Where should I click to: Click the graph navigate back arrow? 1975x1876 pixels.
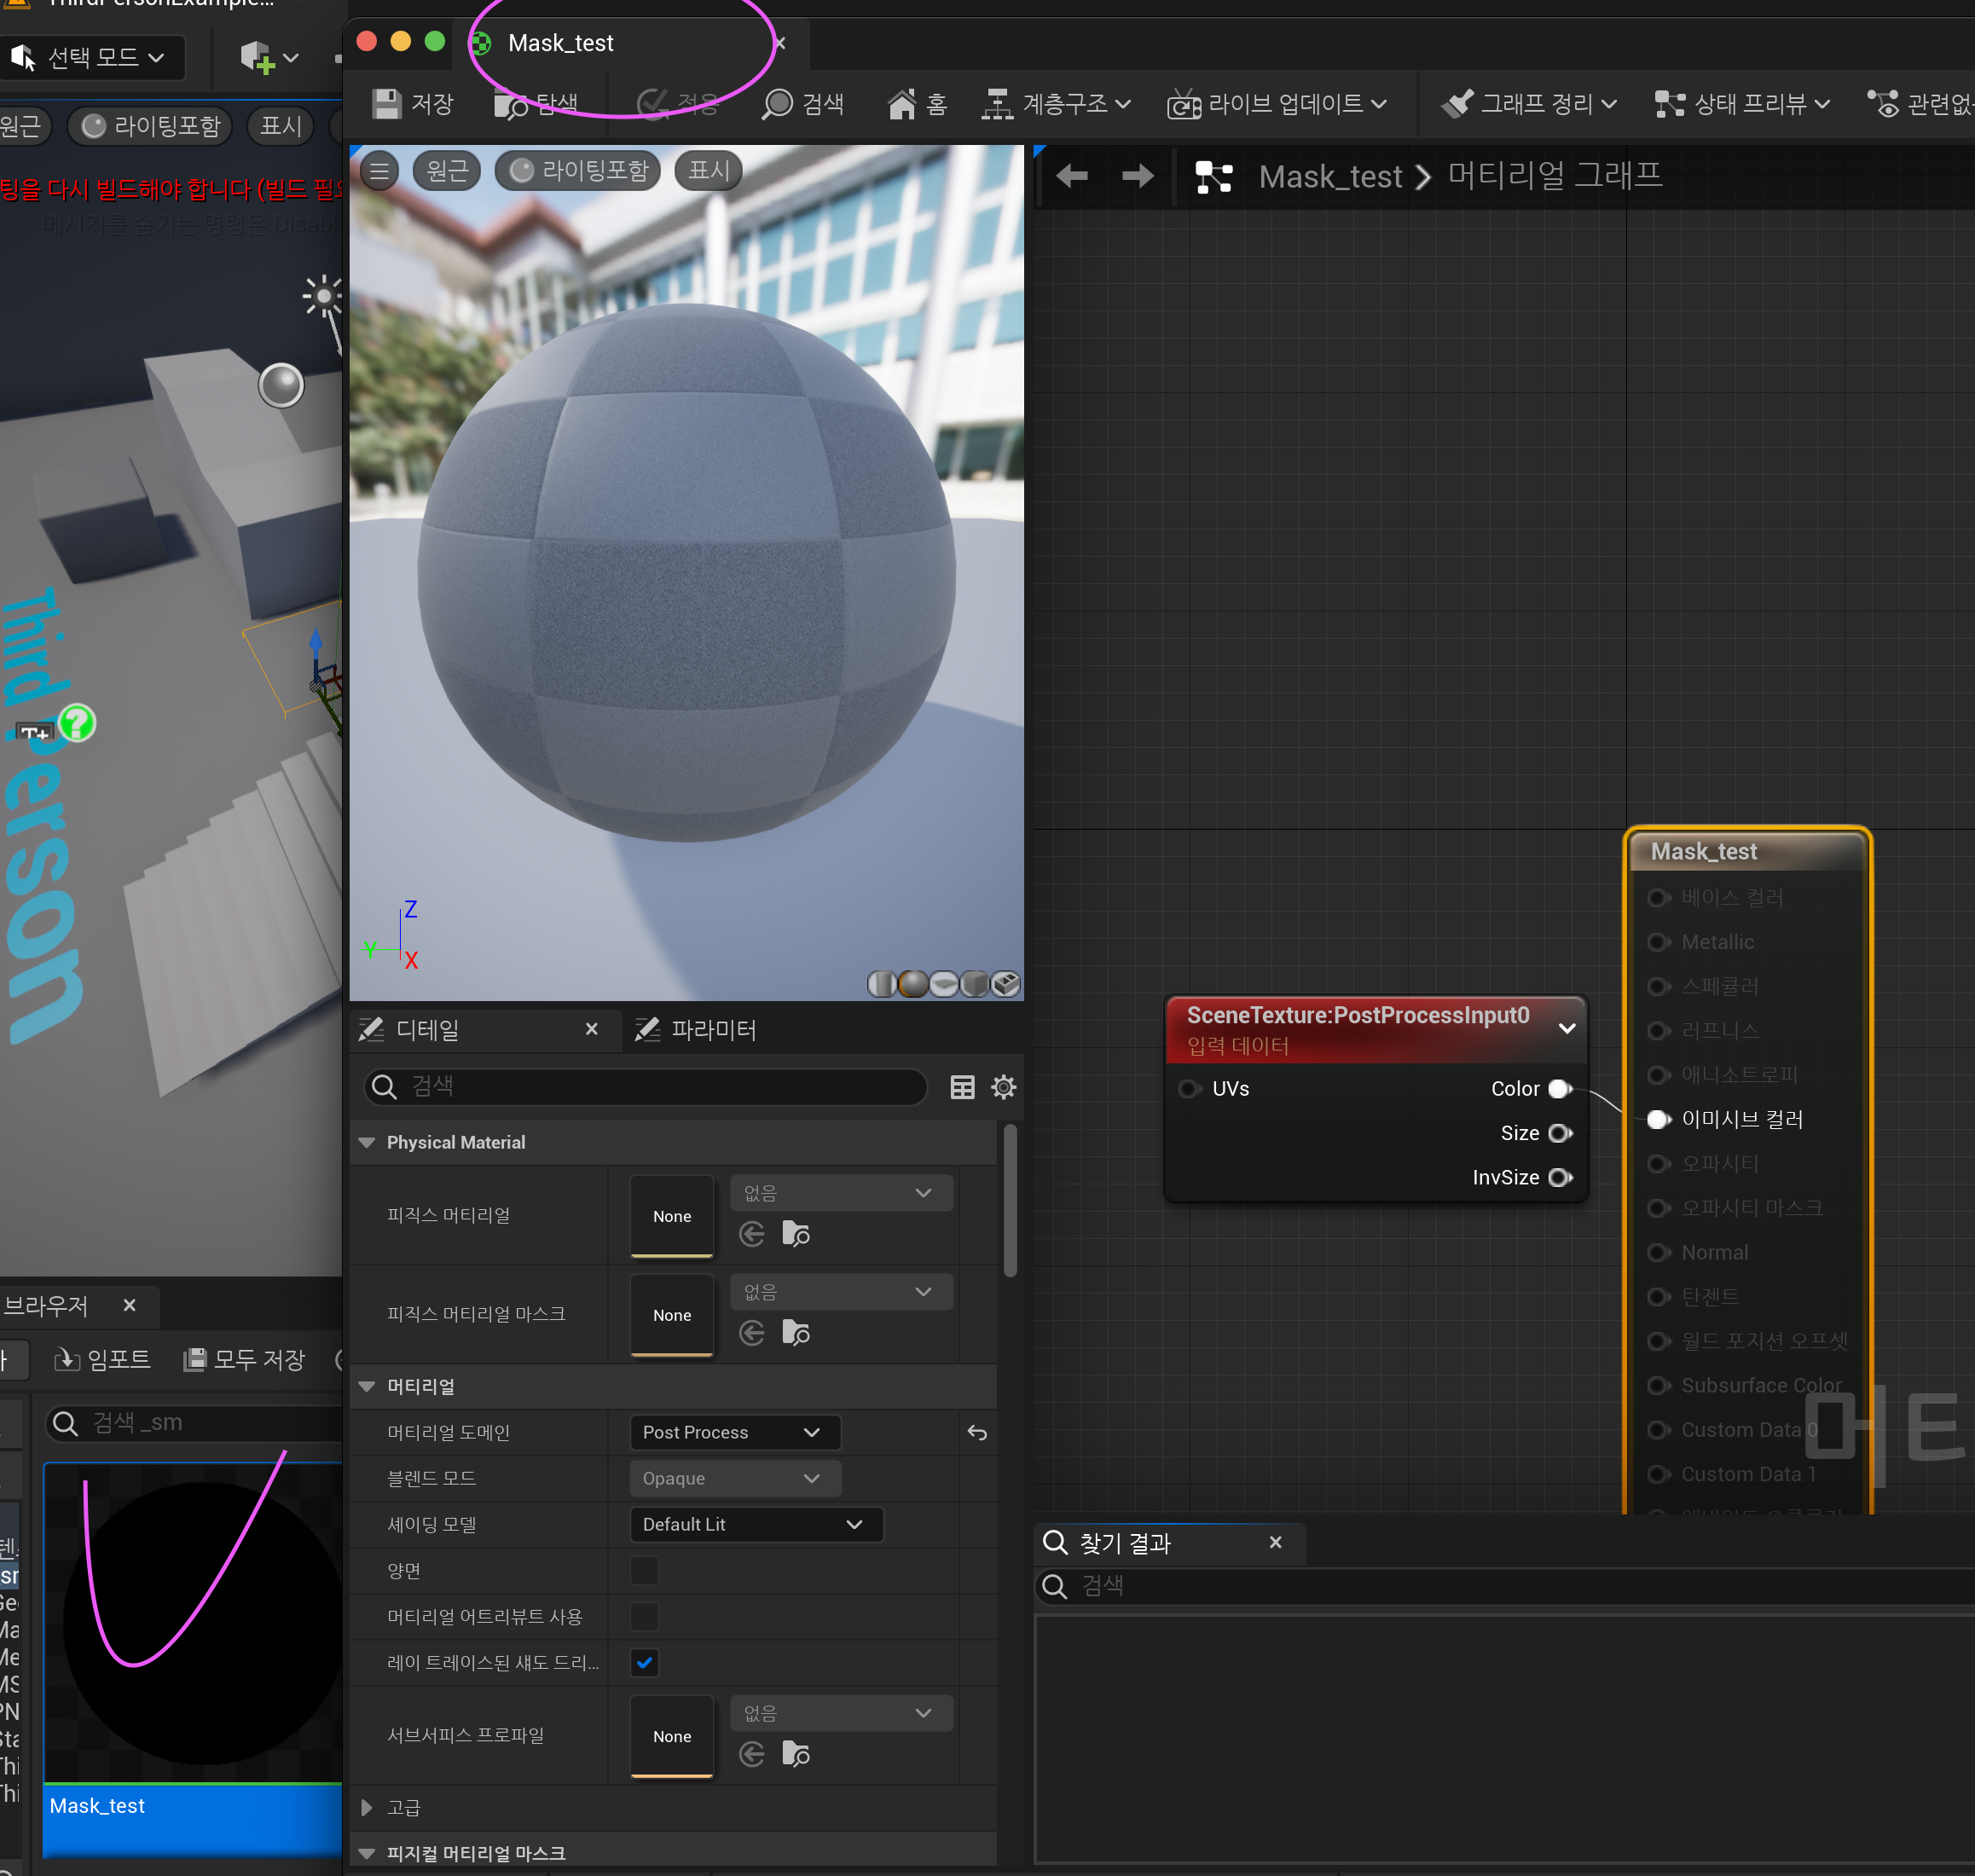[x=1072, y=177]
